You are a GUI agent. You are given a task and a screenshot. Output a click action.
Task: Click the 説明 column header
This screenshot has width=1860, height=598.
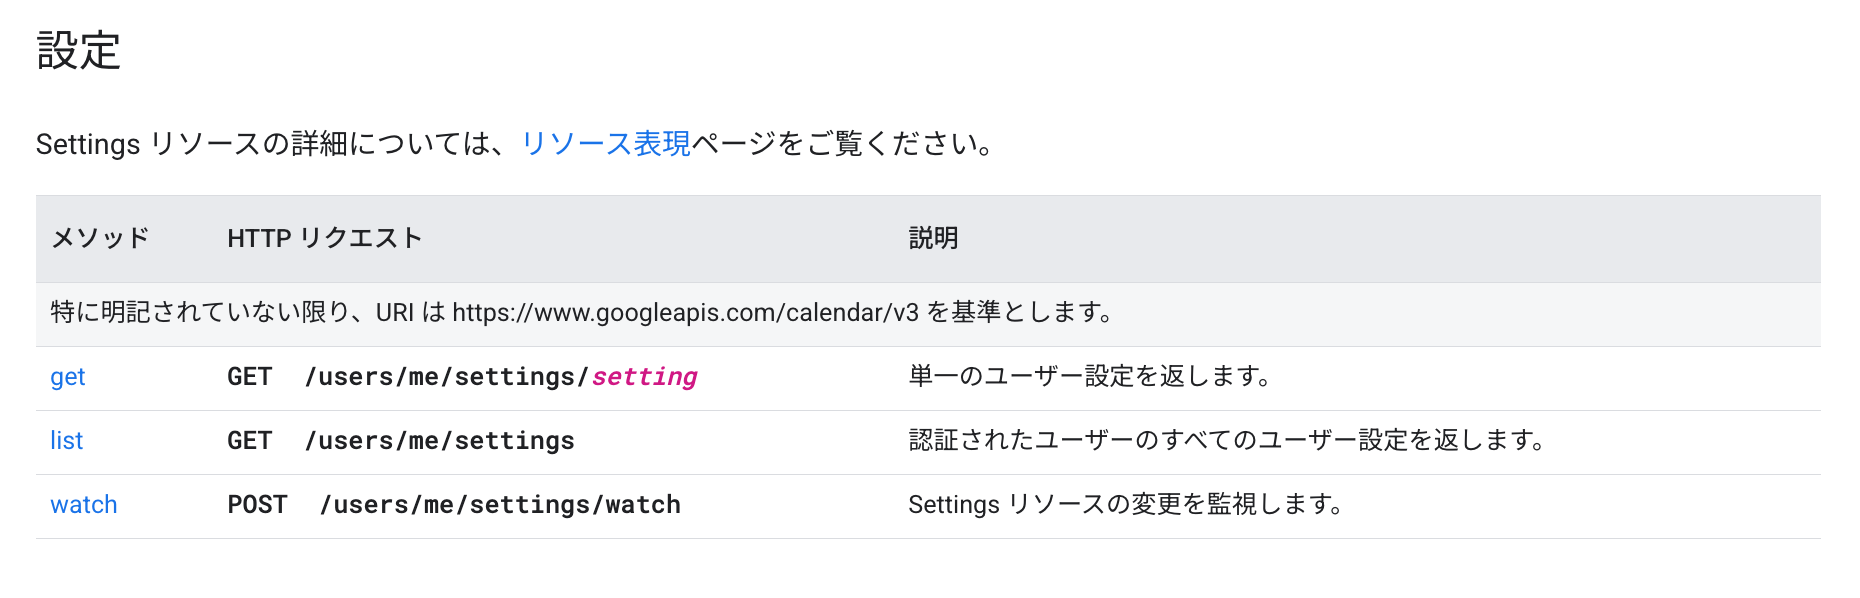point(933,238)
